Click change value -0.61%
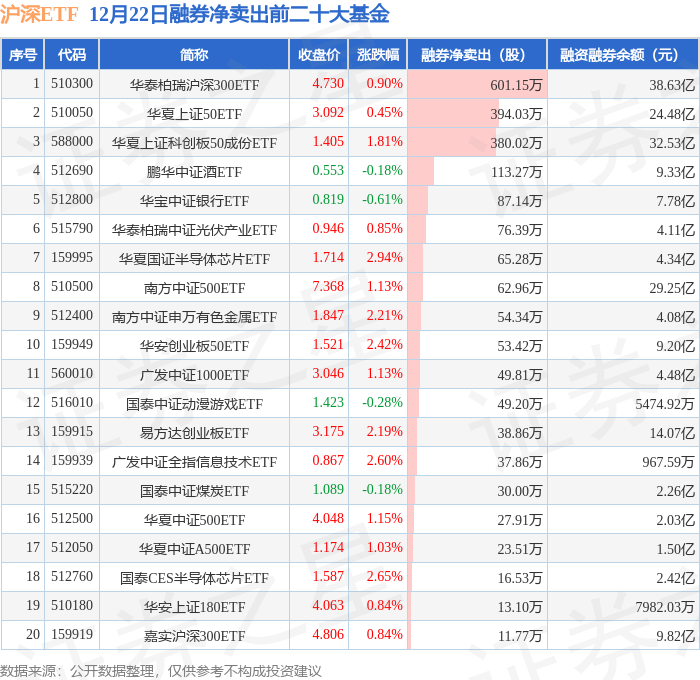This screenshot has width=700, height=680. click(x=382, y=200)
